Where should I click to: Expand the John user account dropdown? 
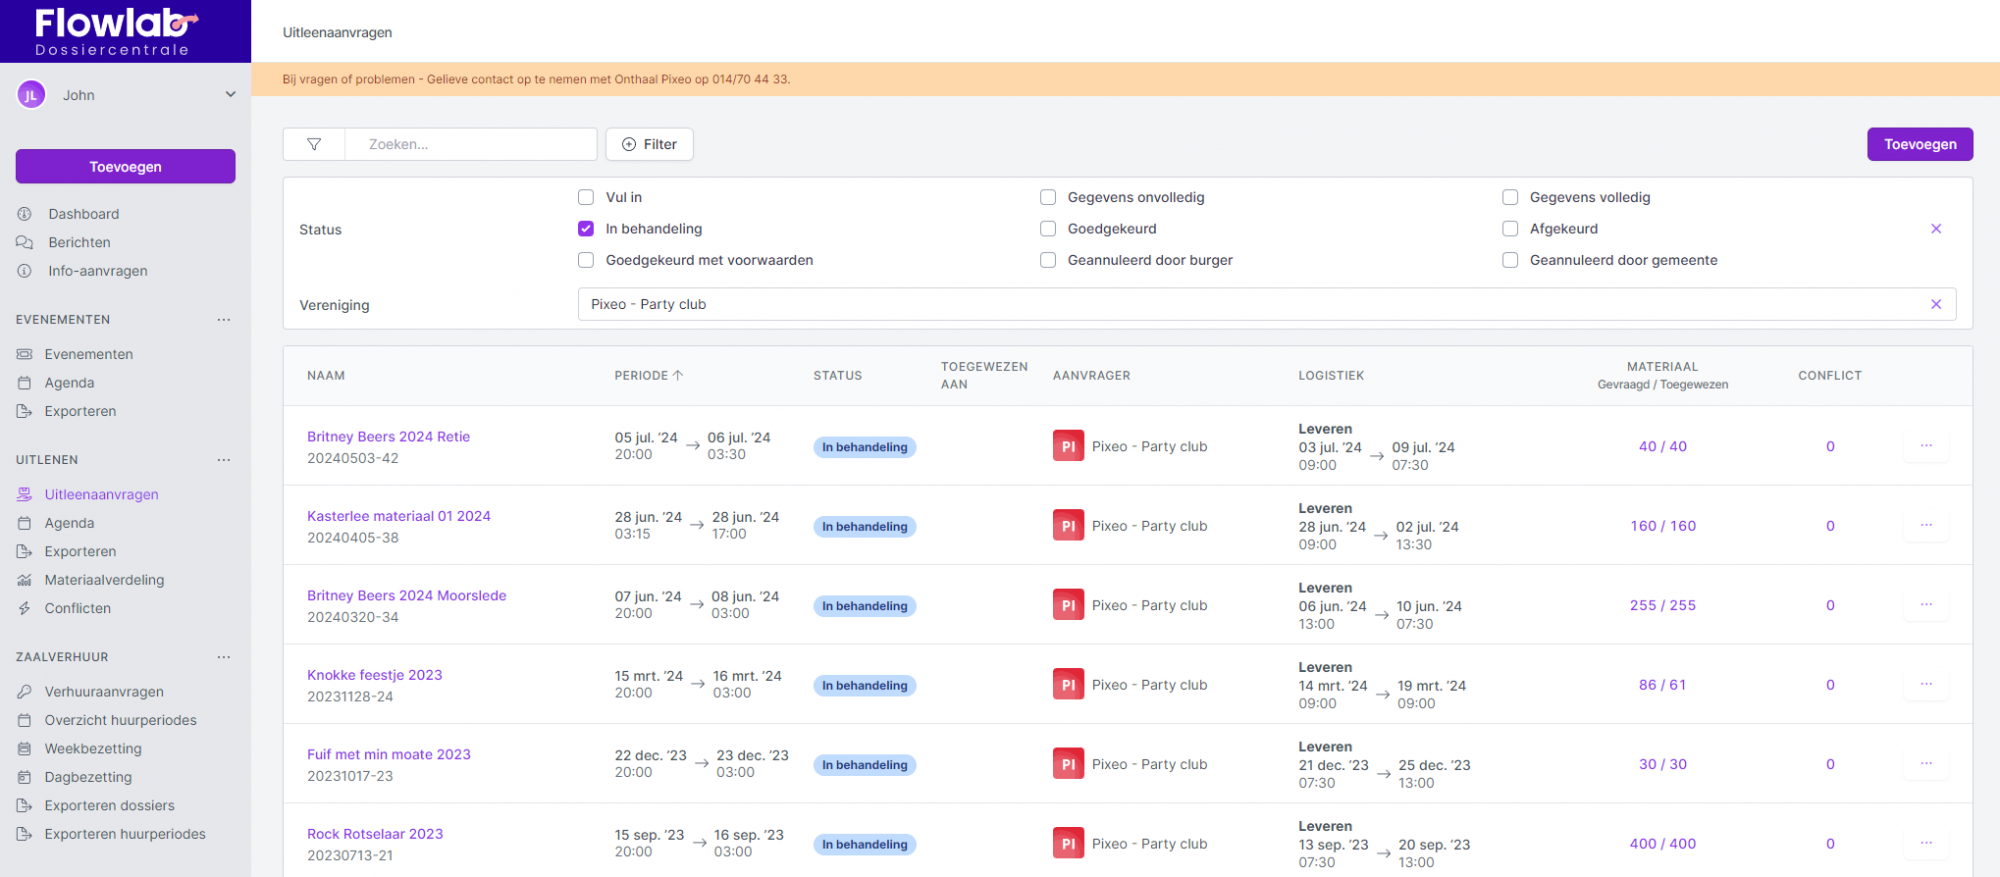[x=230, y=95]
